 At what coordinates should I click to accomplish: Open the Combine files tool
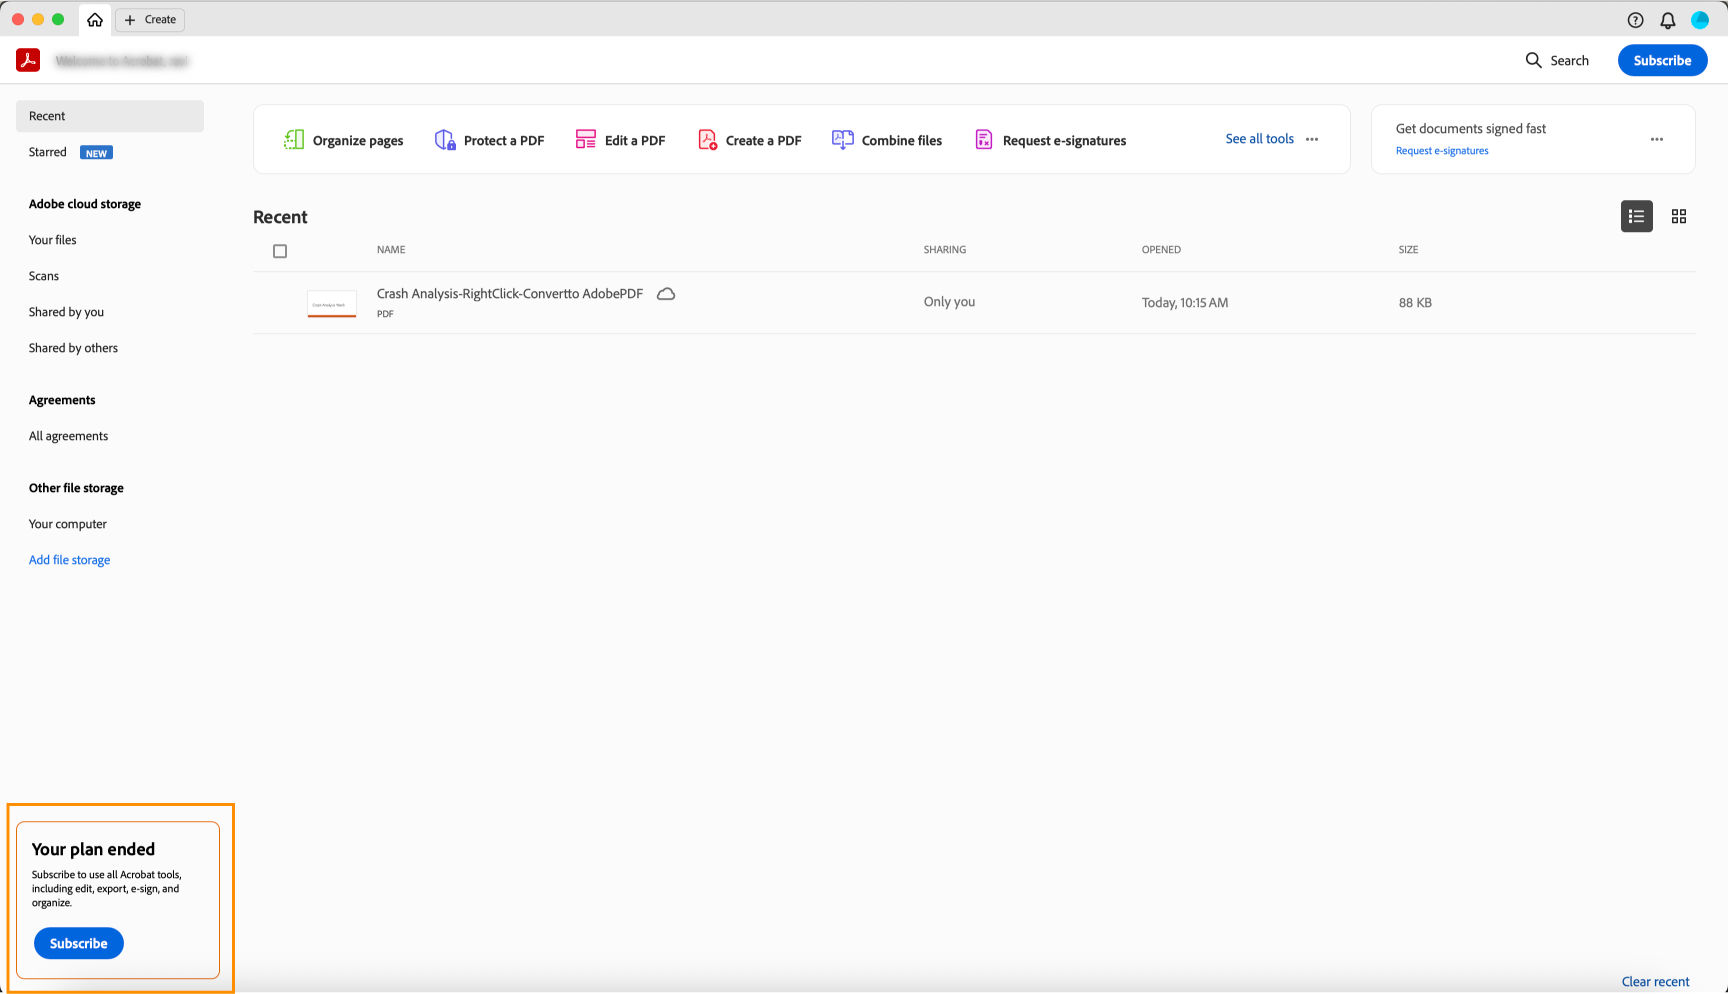(x=886, y=140)
